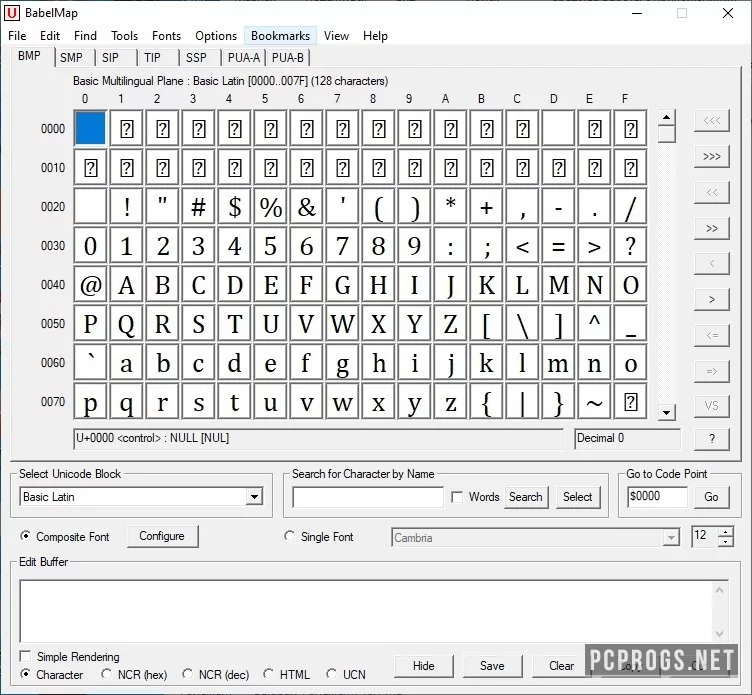The width and height of the screenshot is (752, 695).
Task: Click the => history forward button
Action: (712, 371)
